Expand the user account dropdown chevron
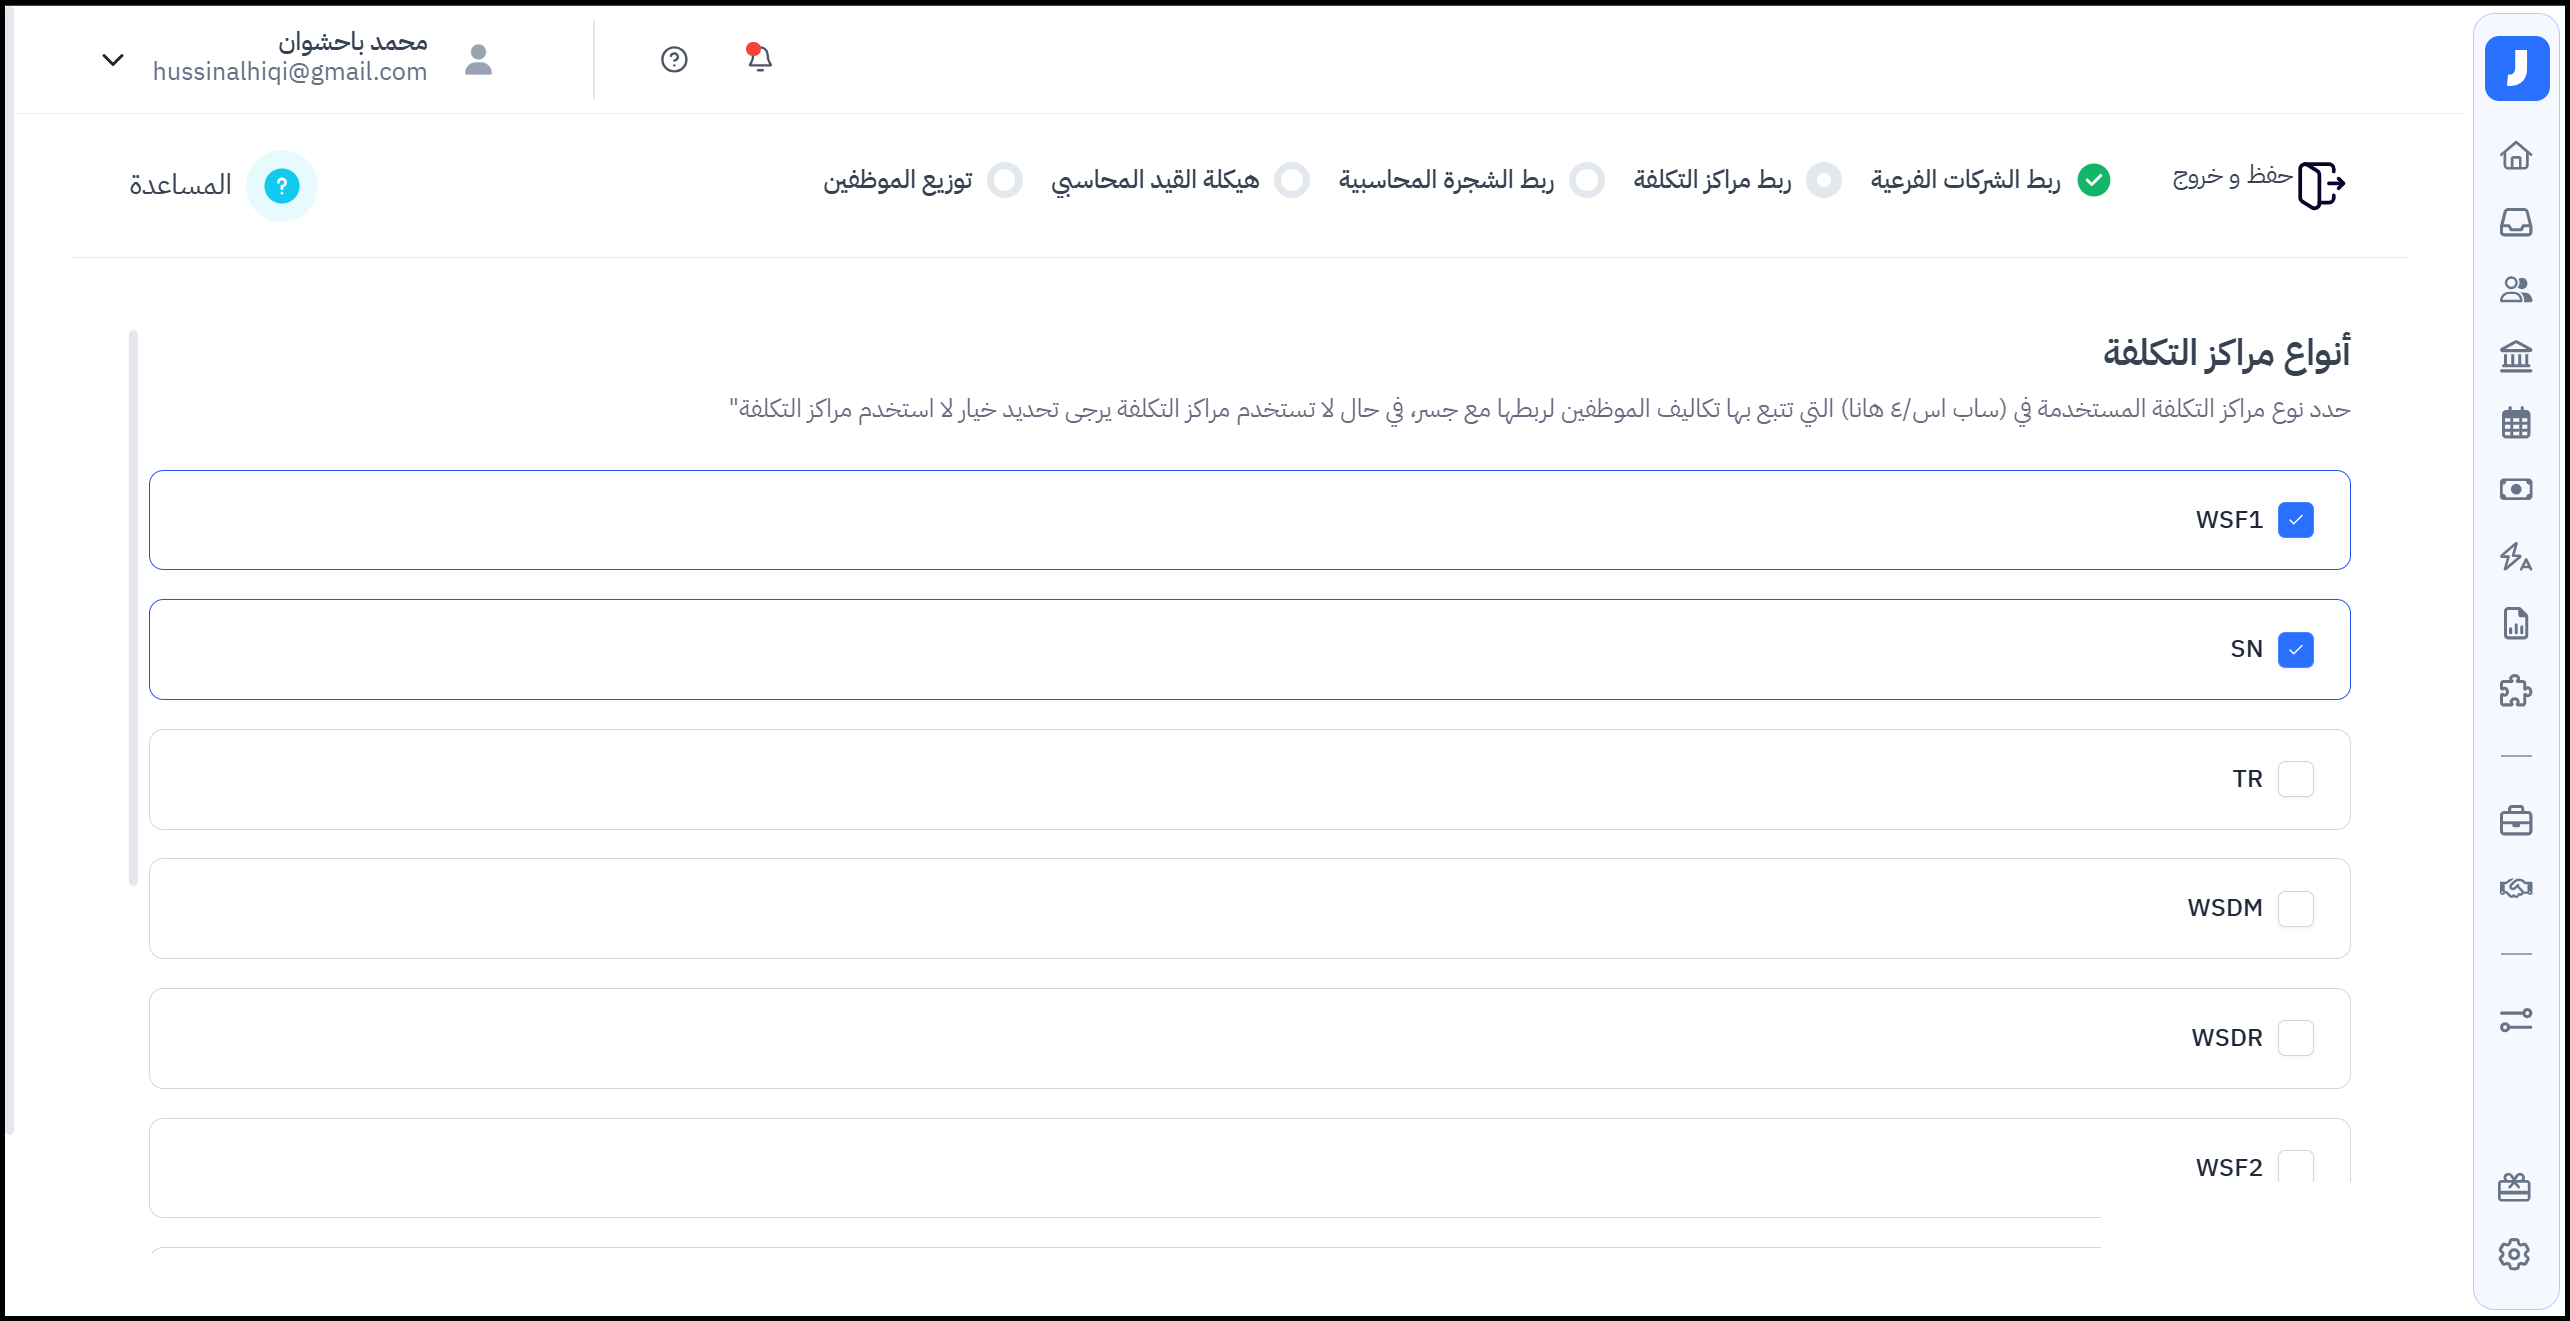Image resolution: width=2570 pixels, height=1321 pixels. (x=113, y=60)
